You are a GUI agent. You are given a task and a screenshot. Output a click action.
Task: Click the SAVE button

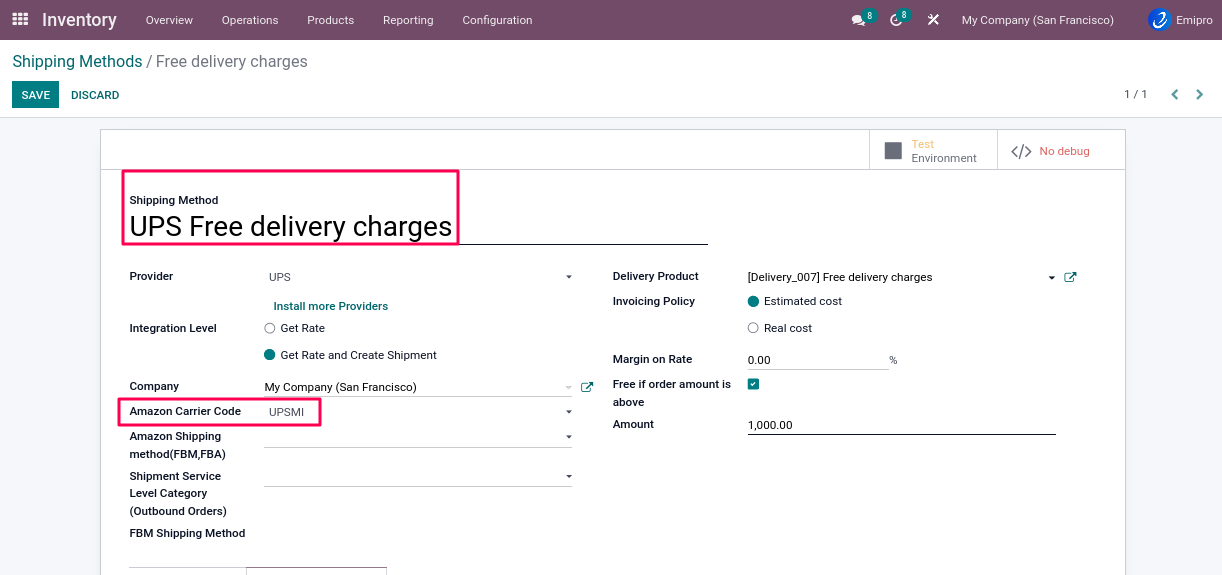coord(35,95)
